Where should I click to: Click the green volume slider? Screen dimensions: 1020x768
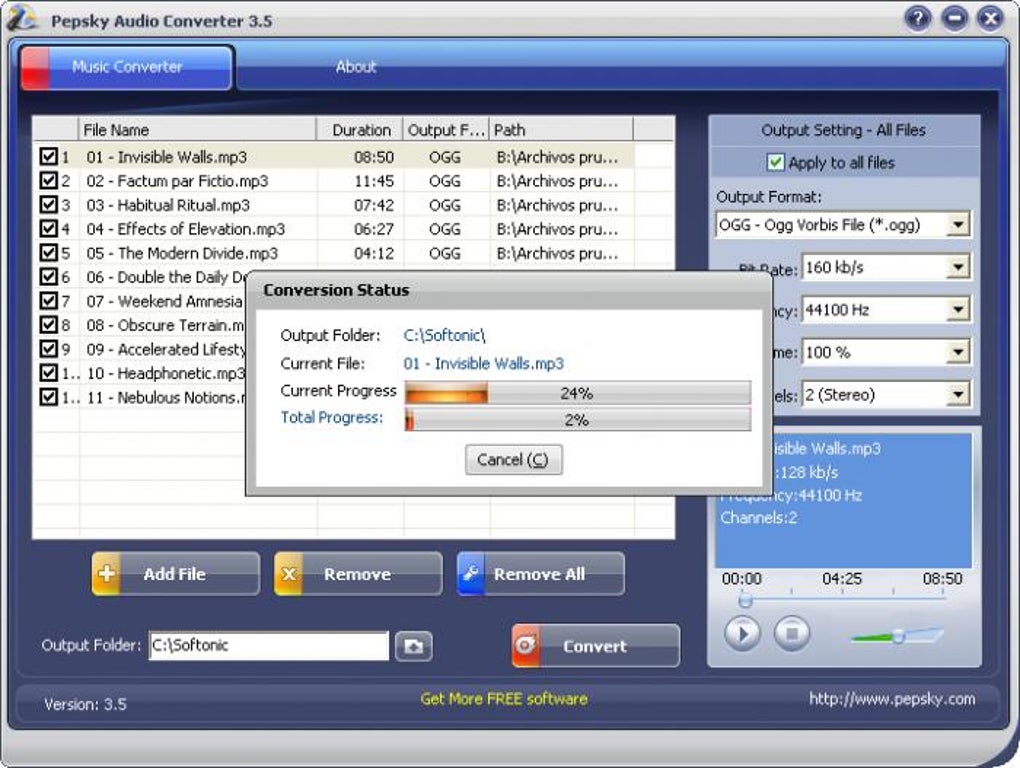(x=898, y=635)
